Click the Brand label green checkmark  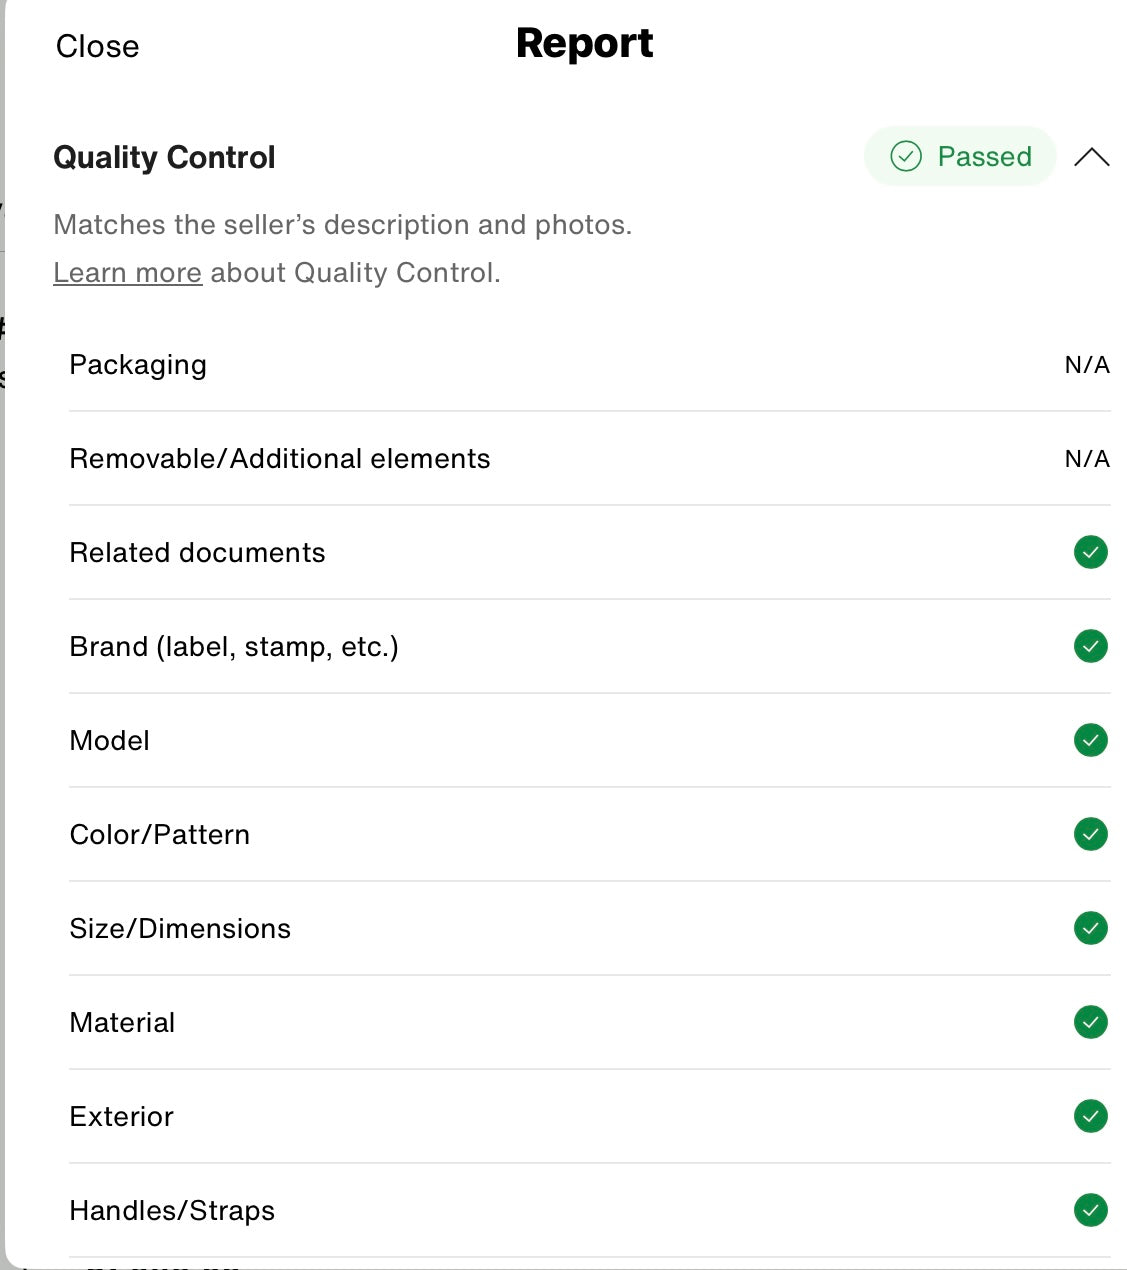(1090, 646)
